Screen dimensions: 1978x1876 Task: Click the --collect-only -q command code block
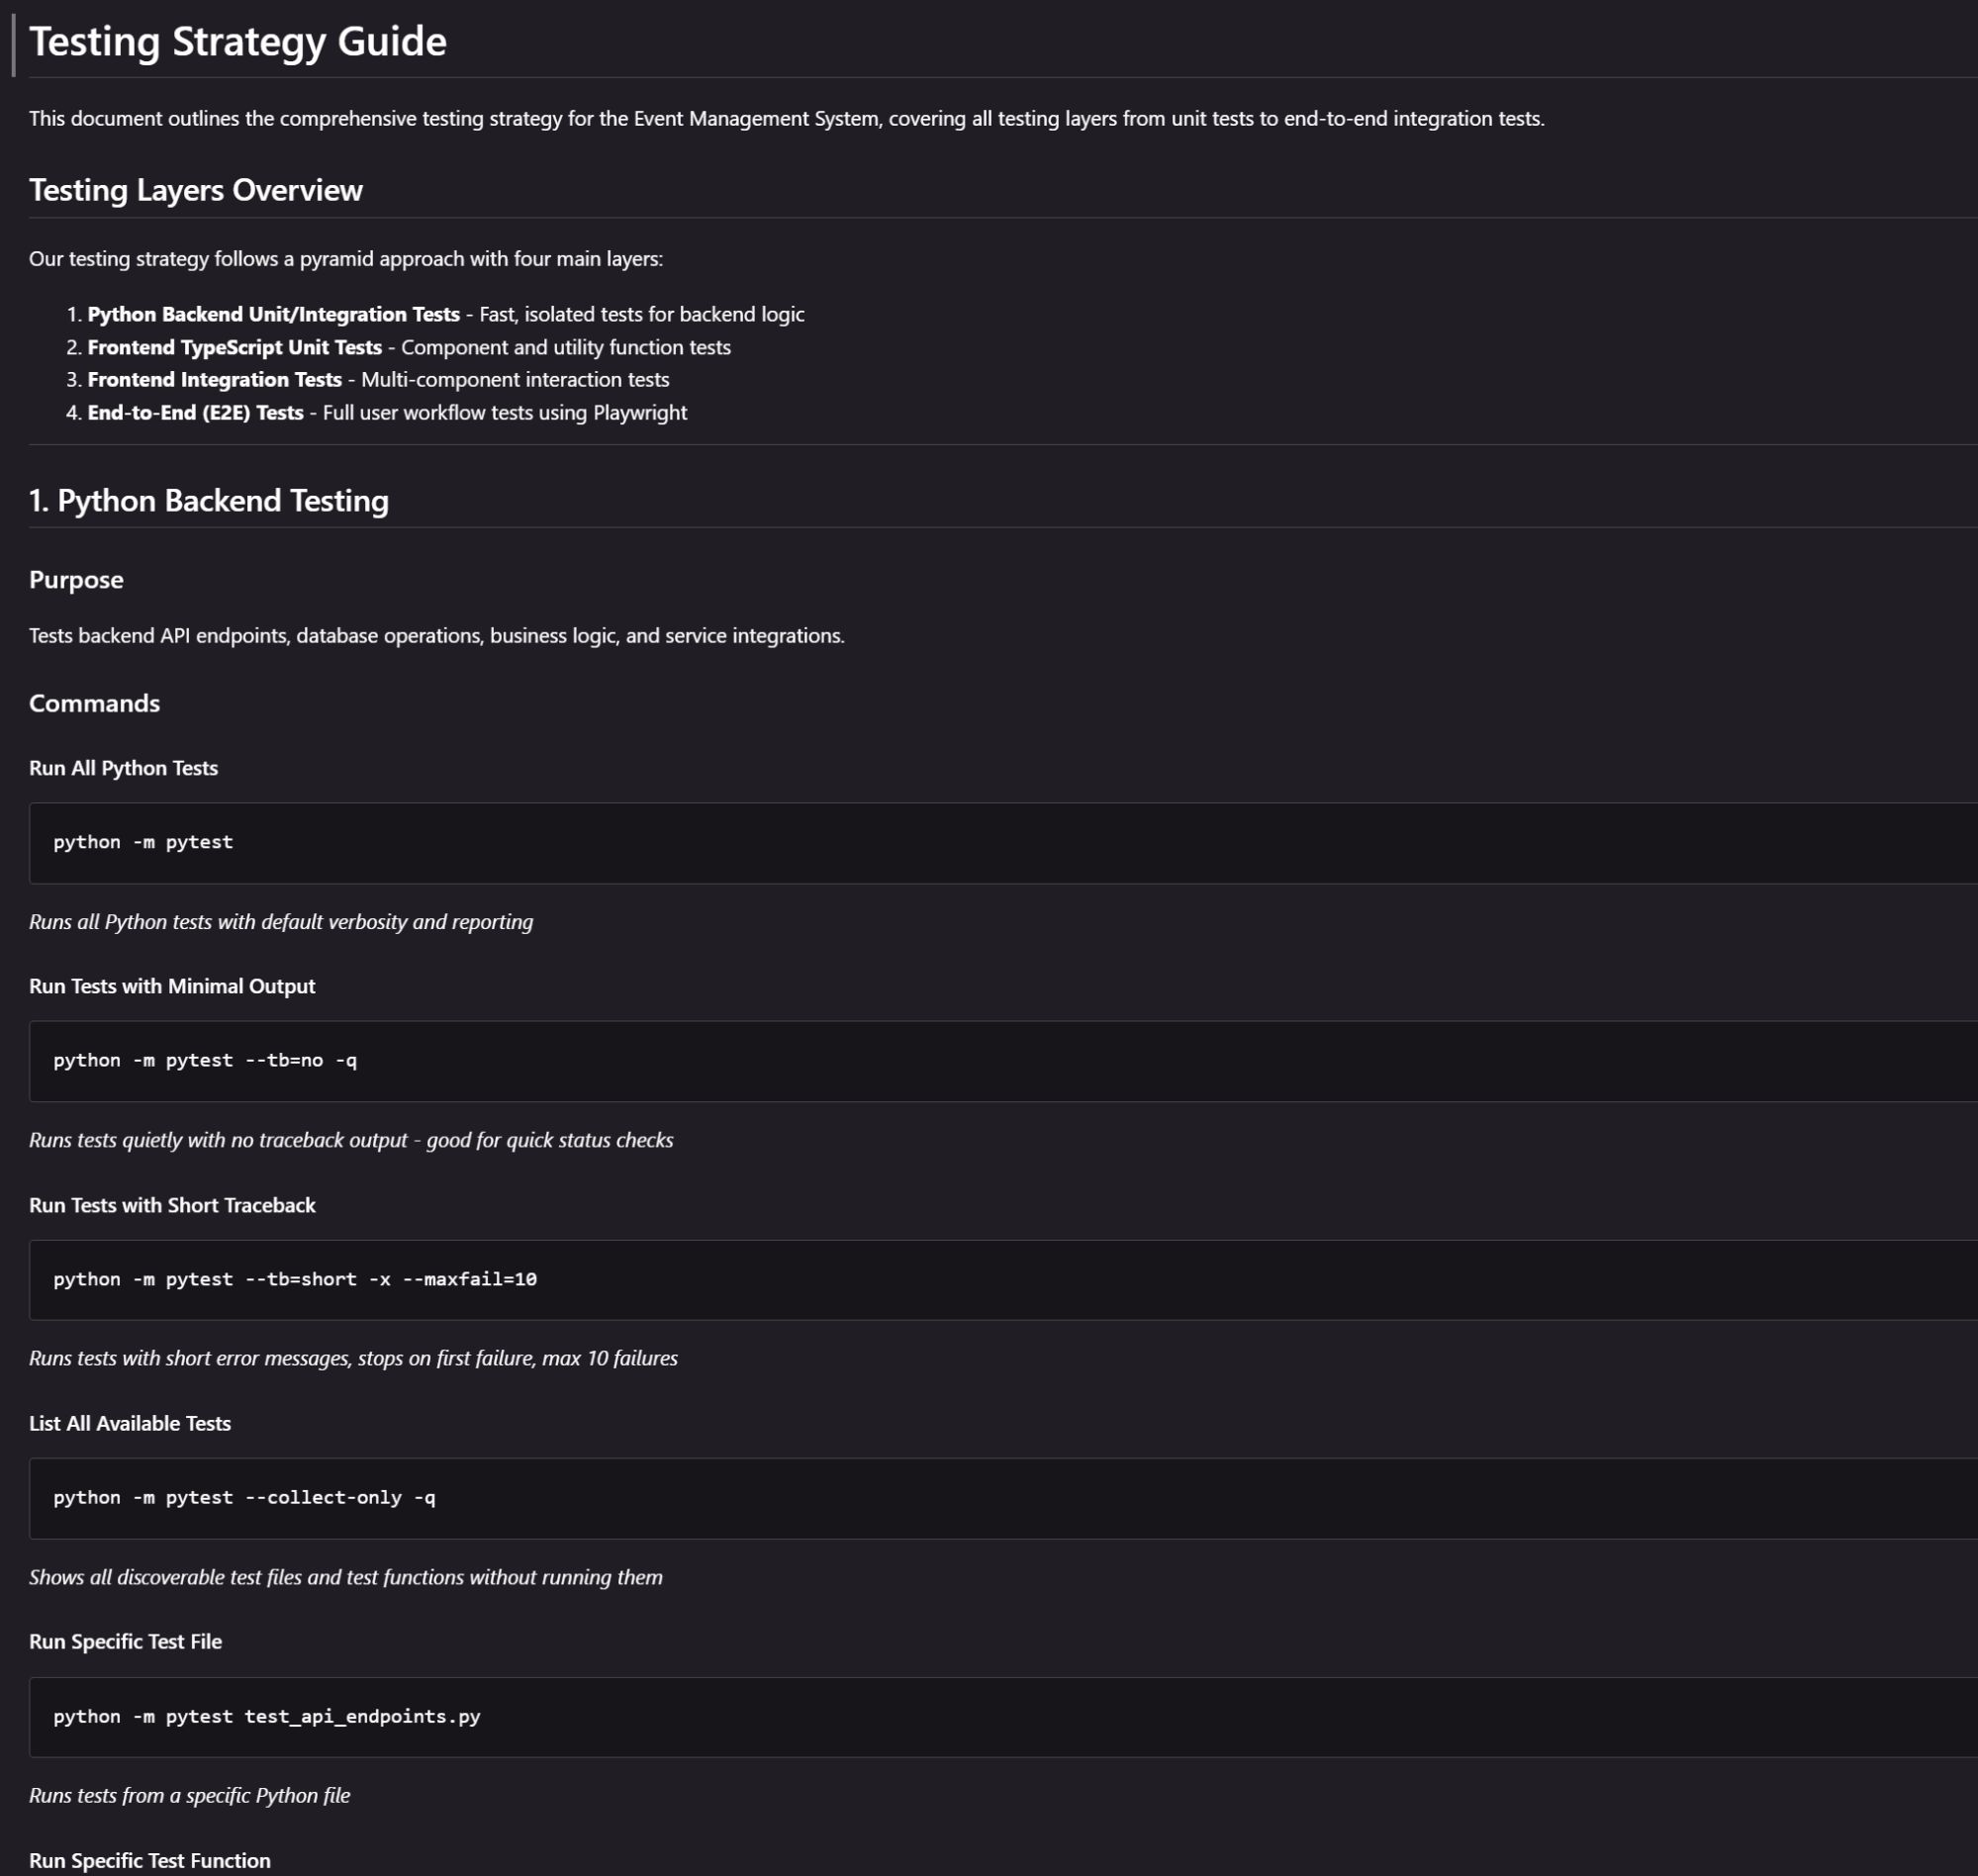tap(1003, 1498)
